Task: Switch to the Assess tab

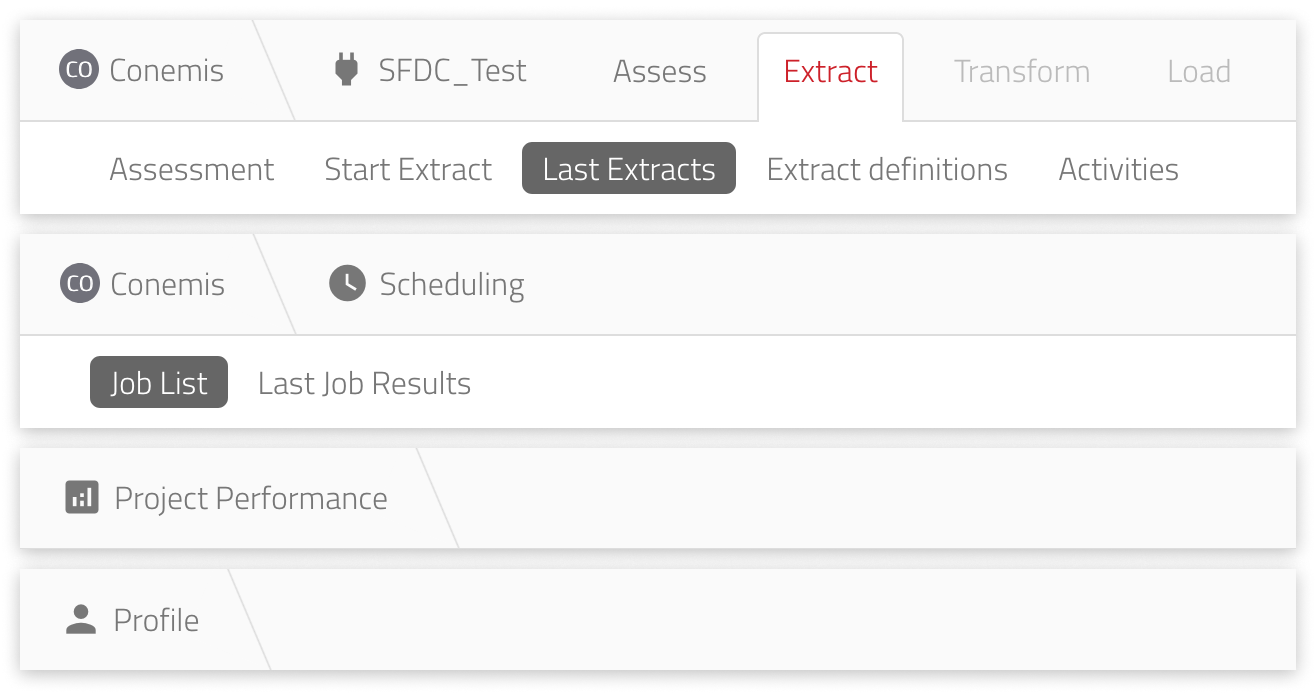Action: pyautogui.click(x=659, y=71)
